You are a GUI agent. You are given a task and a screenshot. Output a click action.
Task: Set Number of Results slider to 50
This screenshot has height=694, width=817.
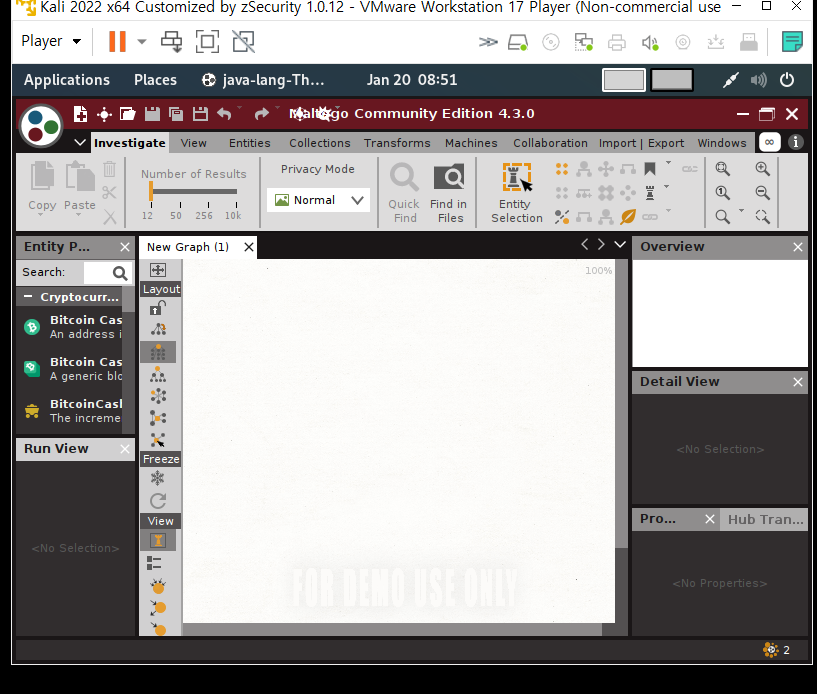(180, 192)
